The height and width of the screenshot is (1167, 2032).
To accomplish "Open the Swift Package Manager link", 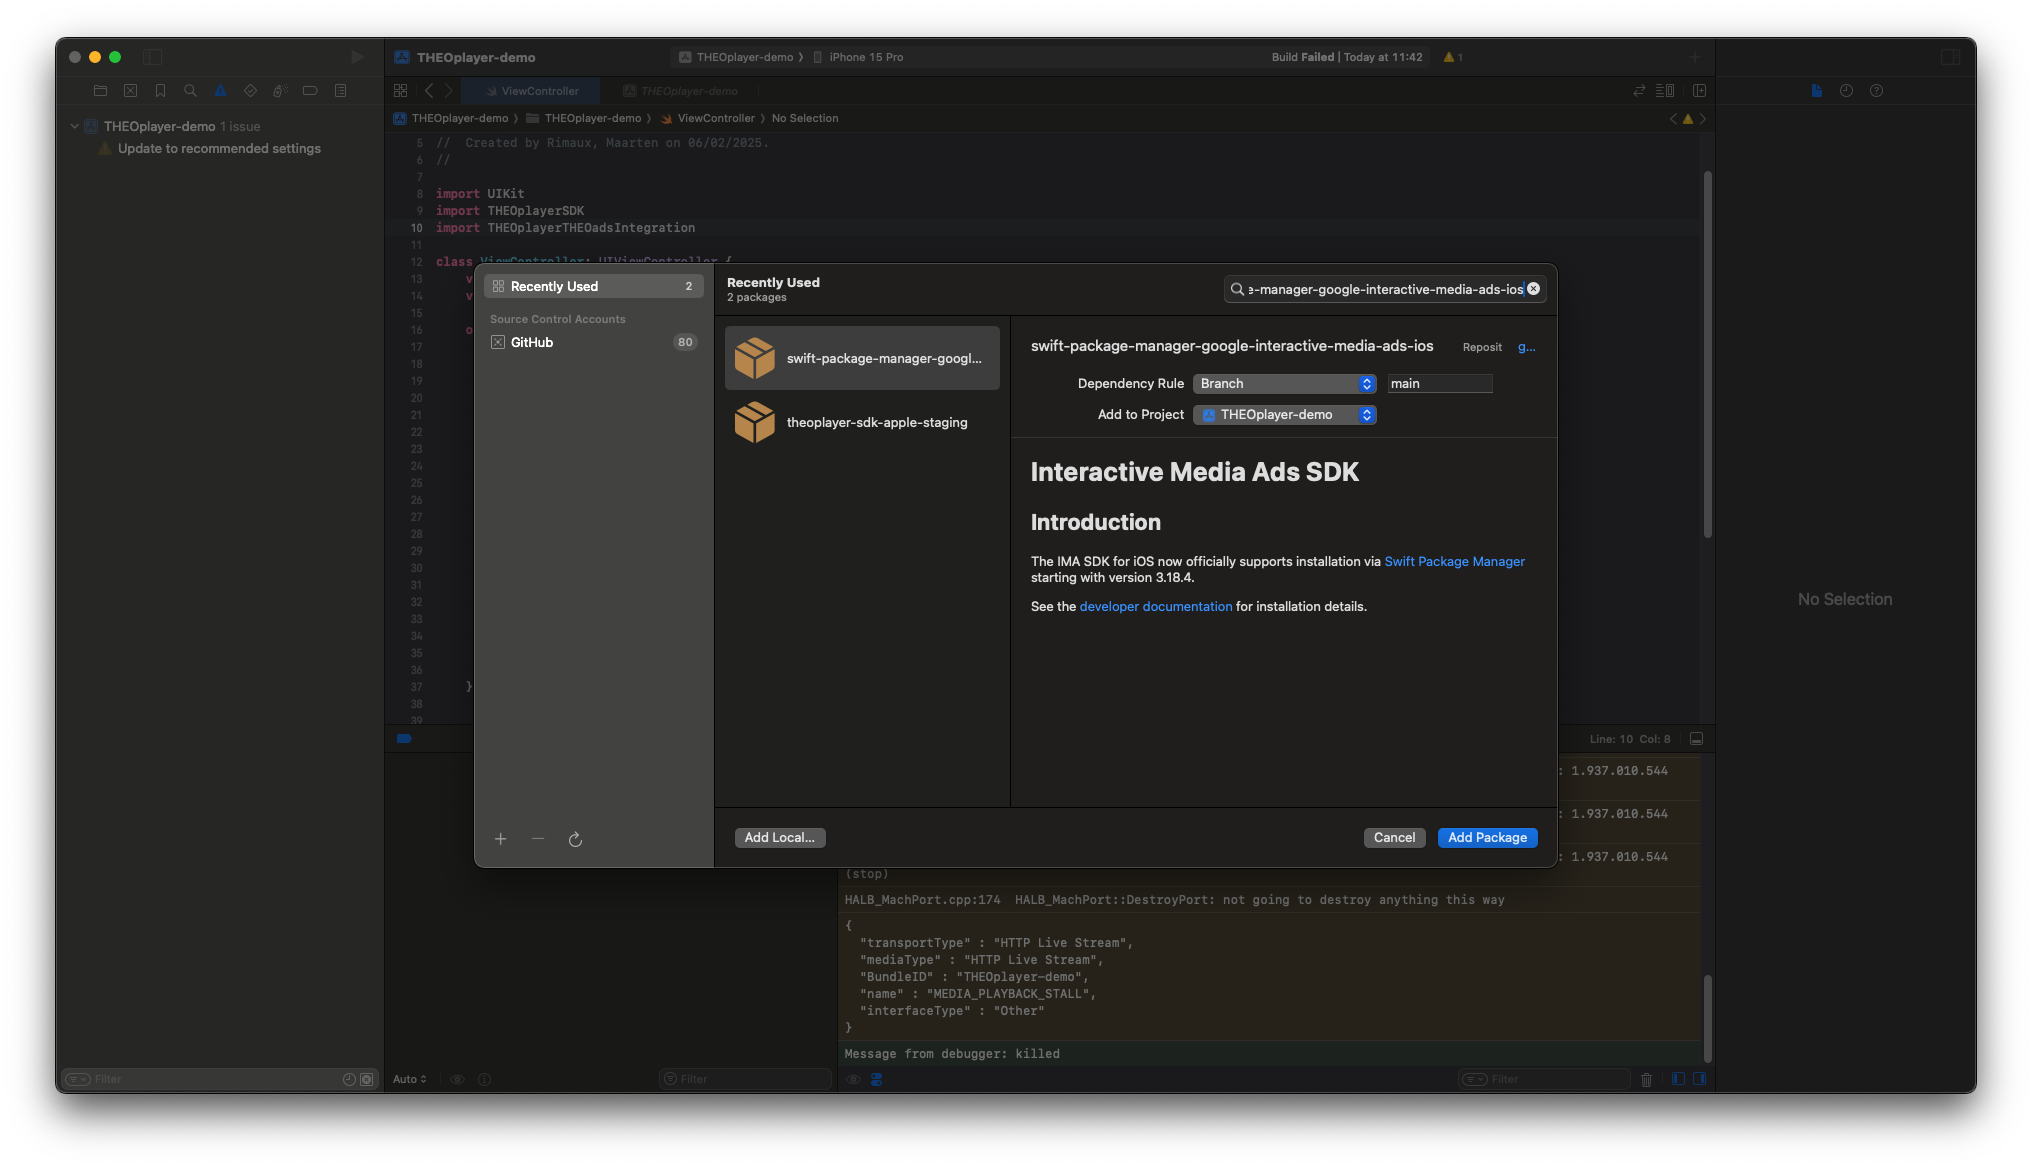I will pyautogui.click(x=1455, y=561).
